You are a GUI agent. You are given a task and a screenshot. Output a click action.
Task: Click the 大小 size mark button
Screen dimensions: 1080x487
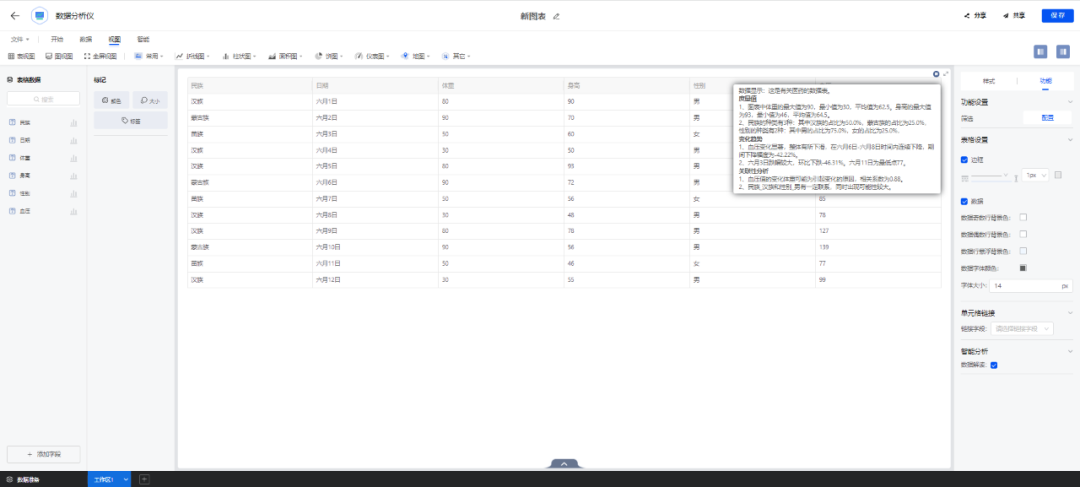click(x=150, y=100)
